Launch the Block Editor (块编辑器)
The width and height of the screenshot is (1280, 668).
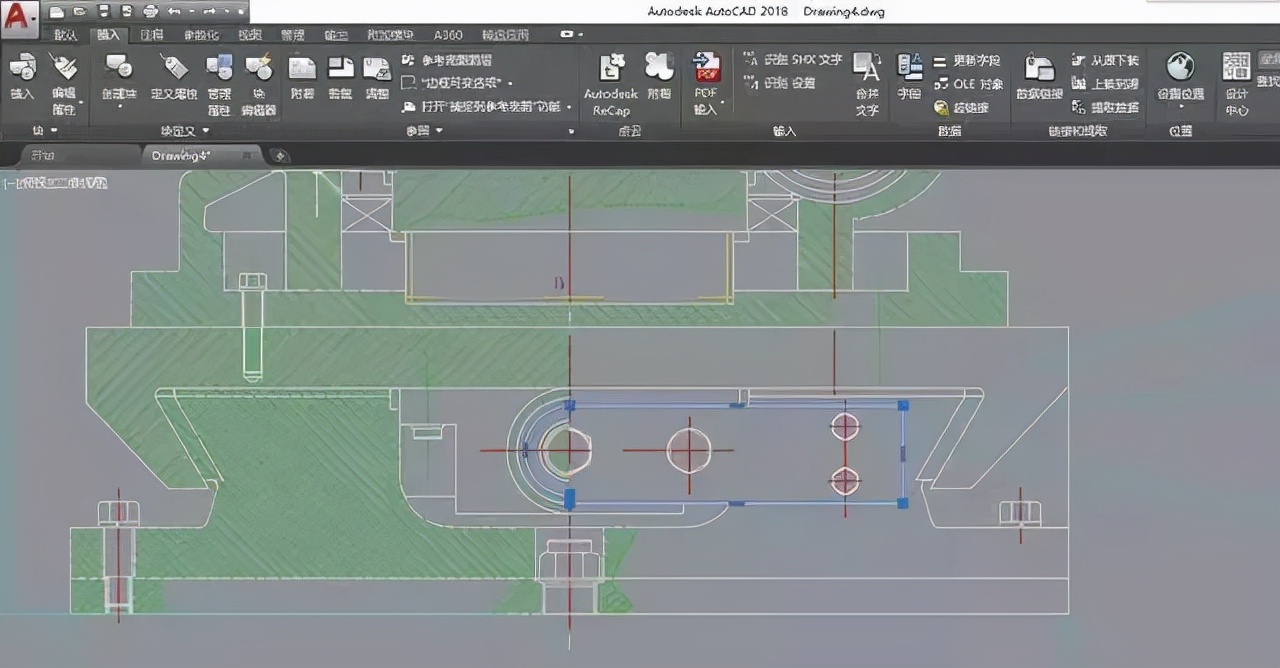click(x=258, y=68)
